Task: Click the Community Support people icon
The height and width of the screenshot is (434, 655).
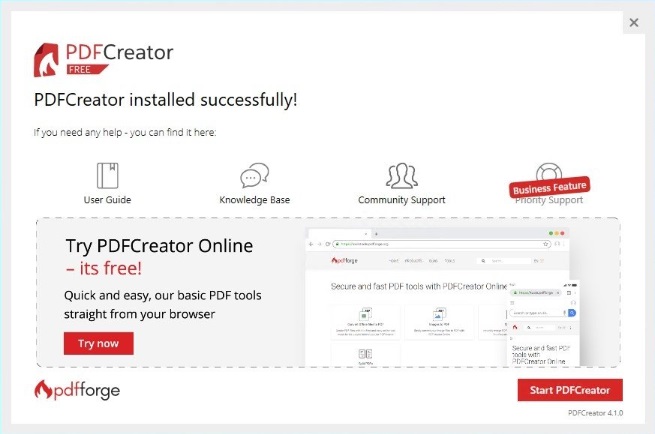Action: [x=401, y=177]
